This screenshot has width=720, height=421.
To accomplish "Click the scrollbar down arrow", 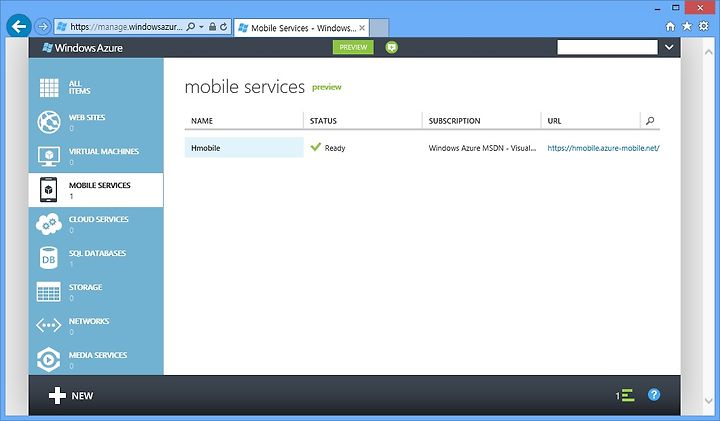I will pyautogui.click(x=708, y=401).
